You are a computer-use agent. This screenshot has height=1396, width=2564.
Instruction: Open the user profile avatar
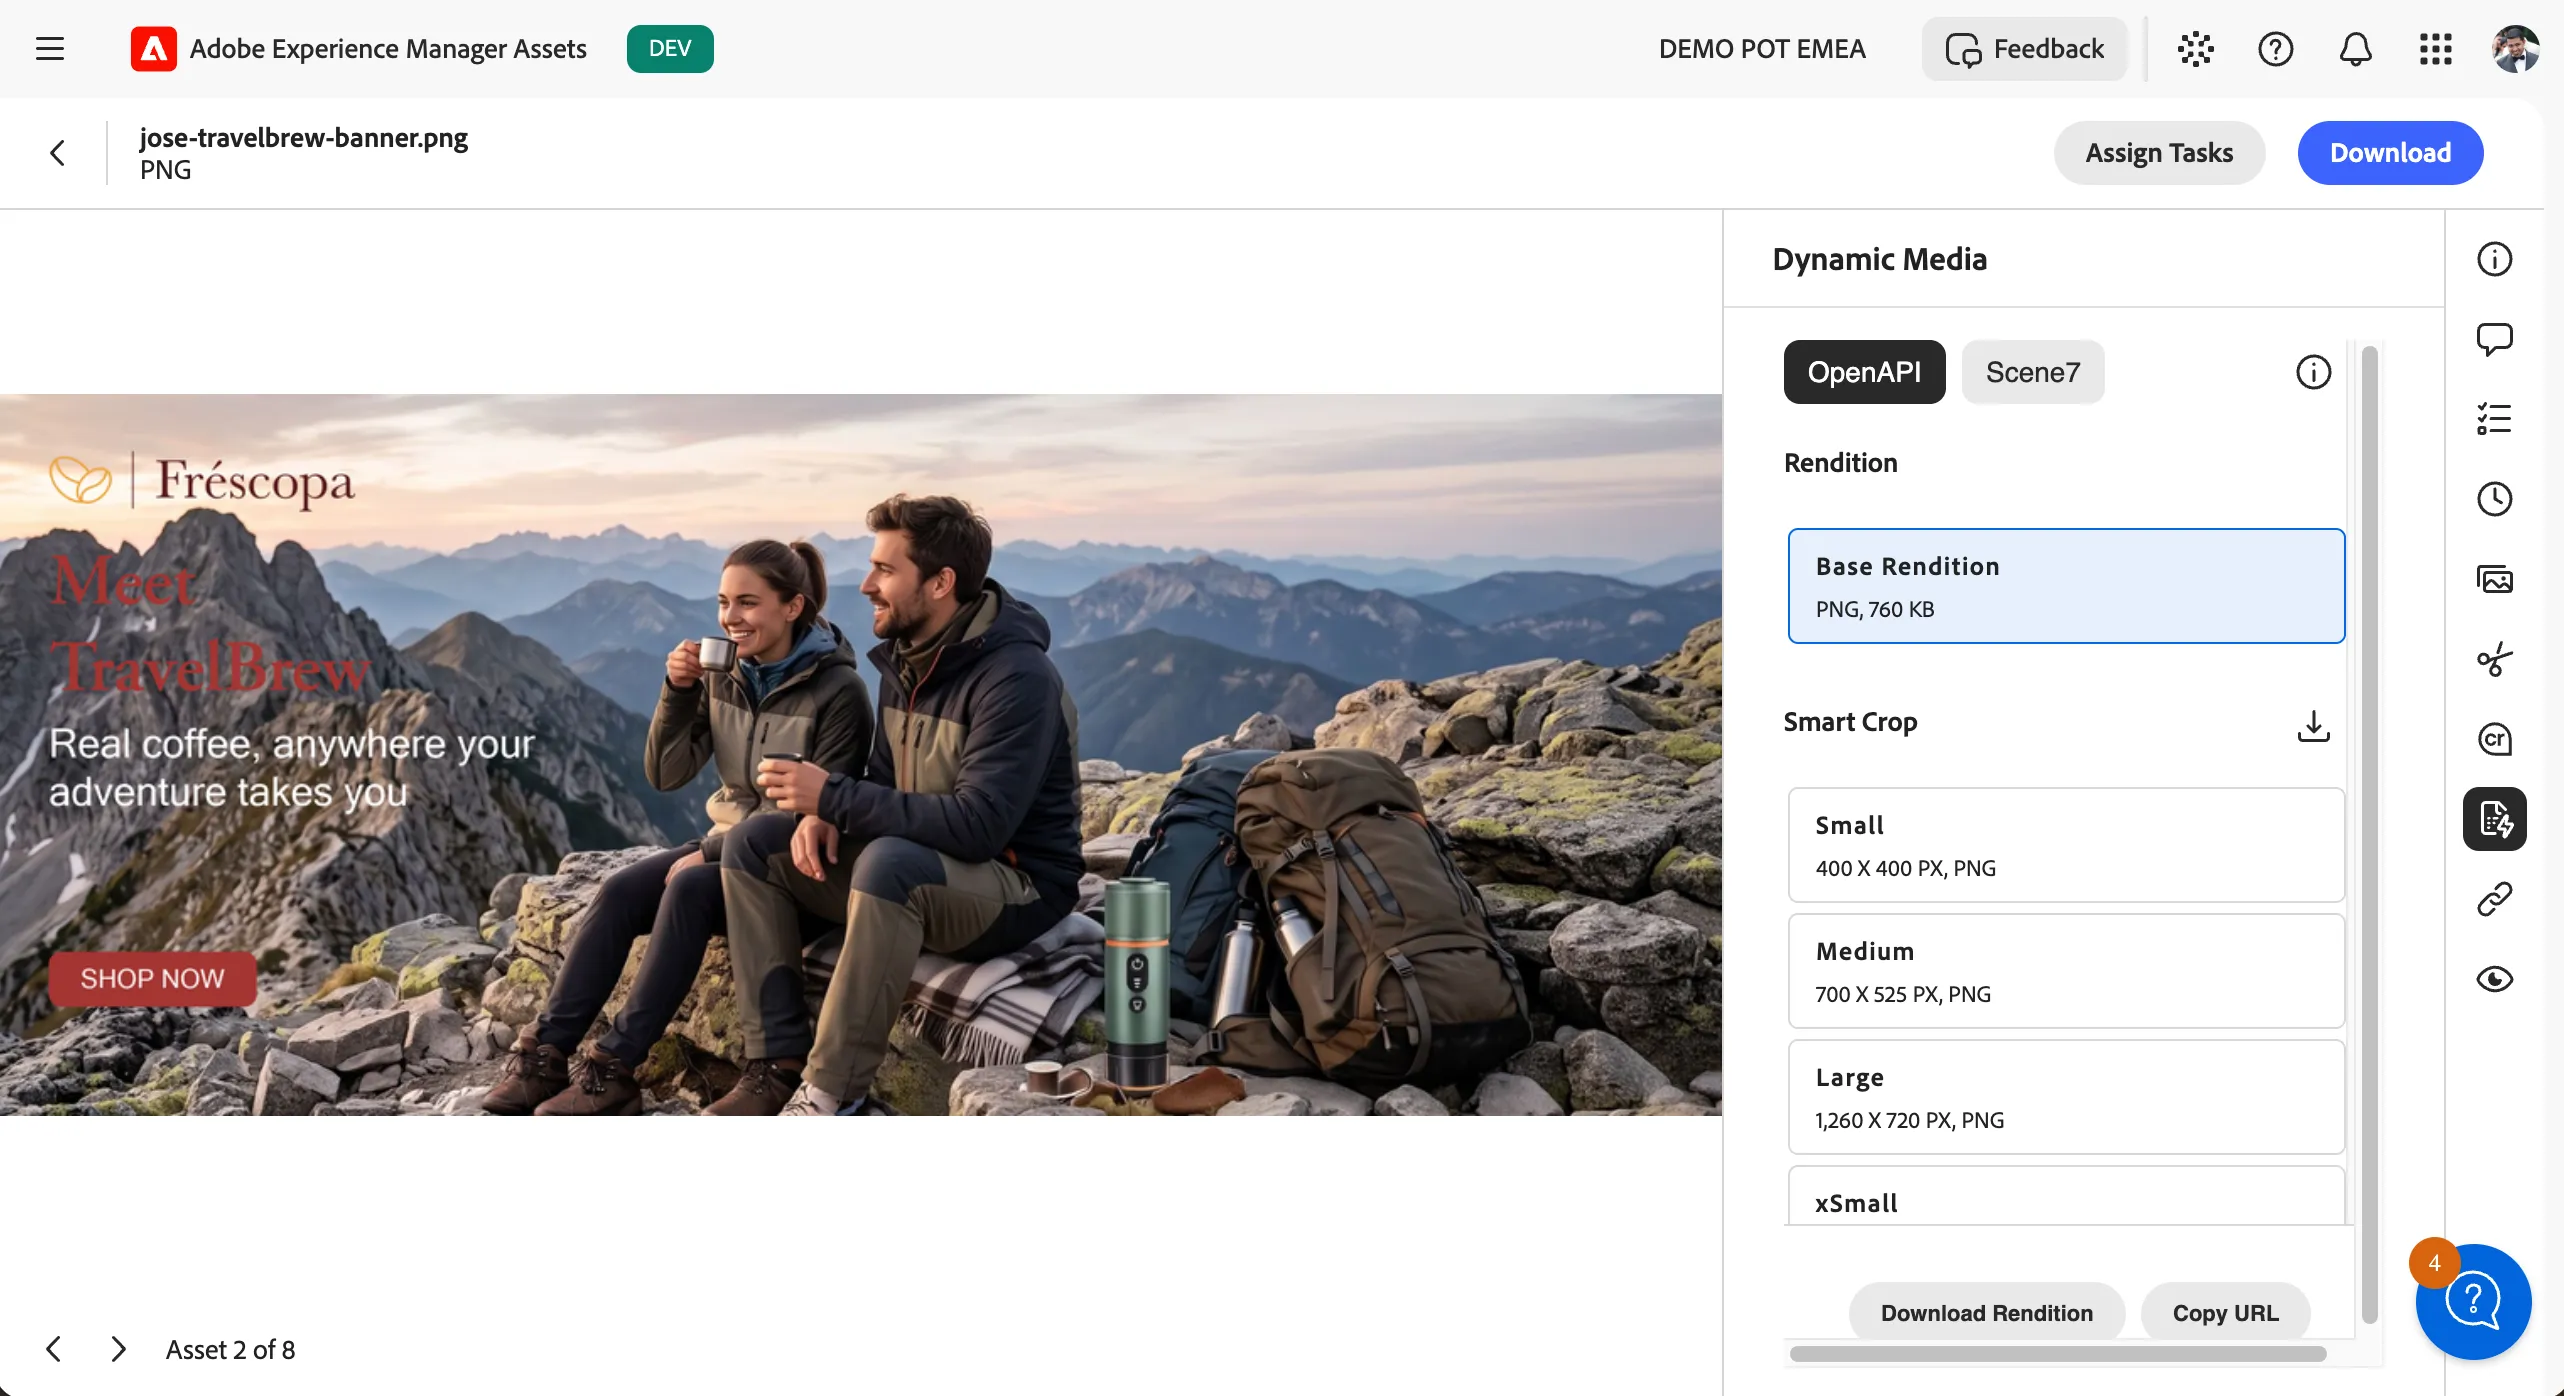click(x=2515, y=48)
